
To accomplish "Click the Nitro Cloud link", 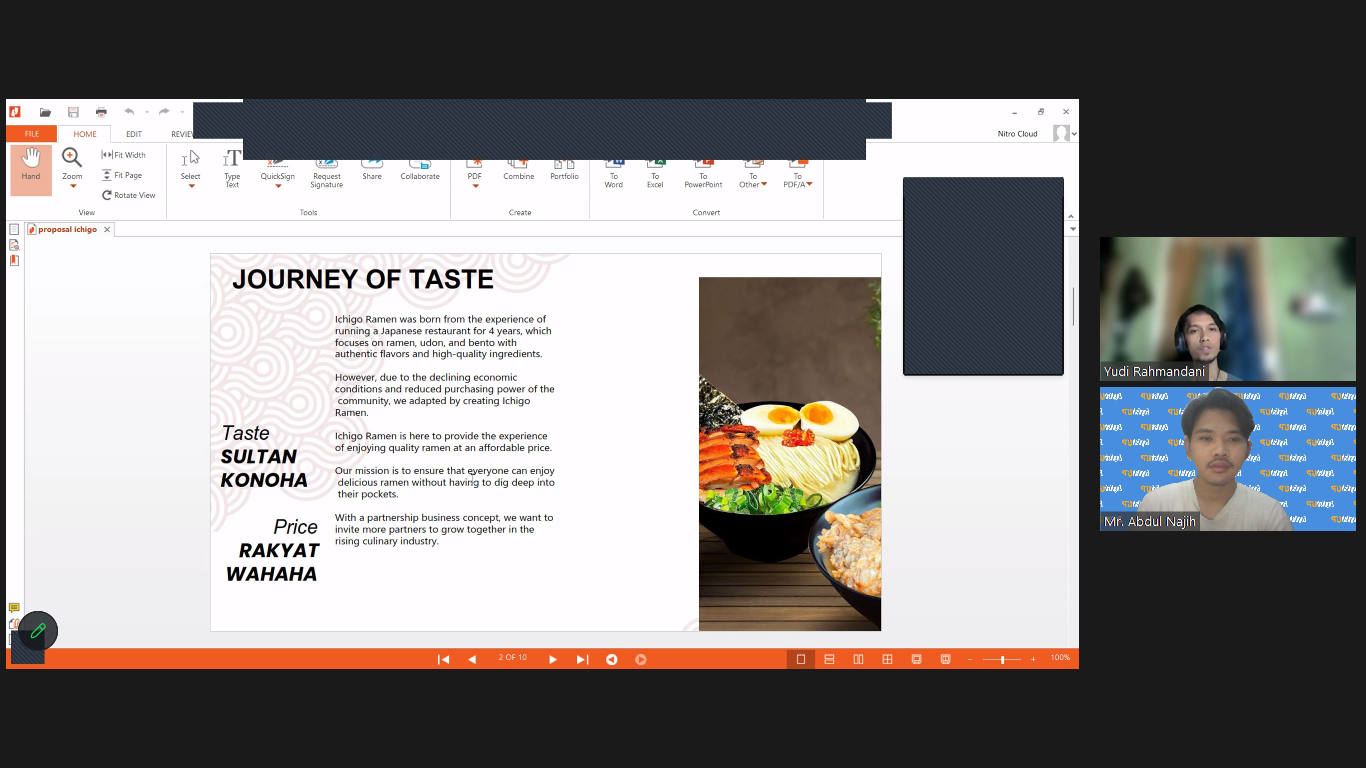I will pos(1017,134).
